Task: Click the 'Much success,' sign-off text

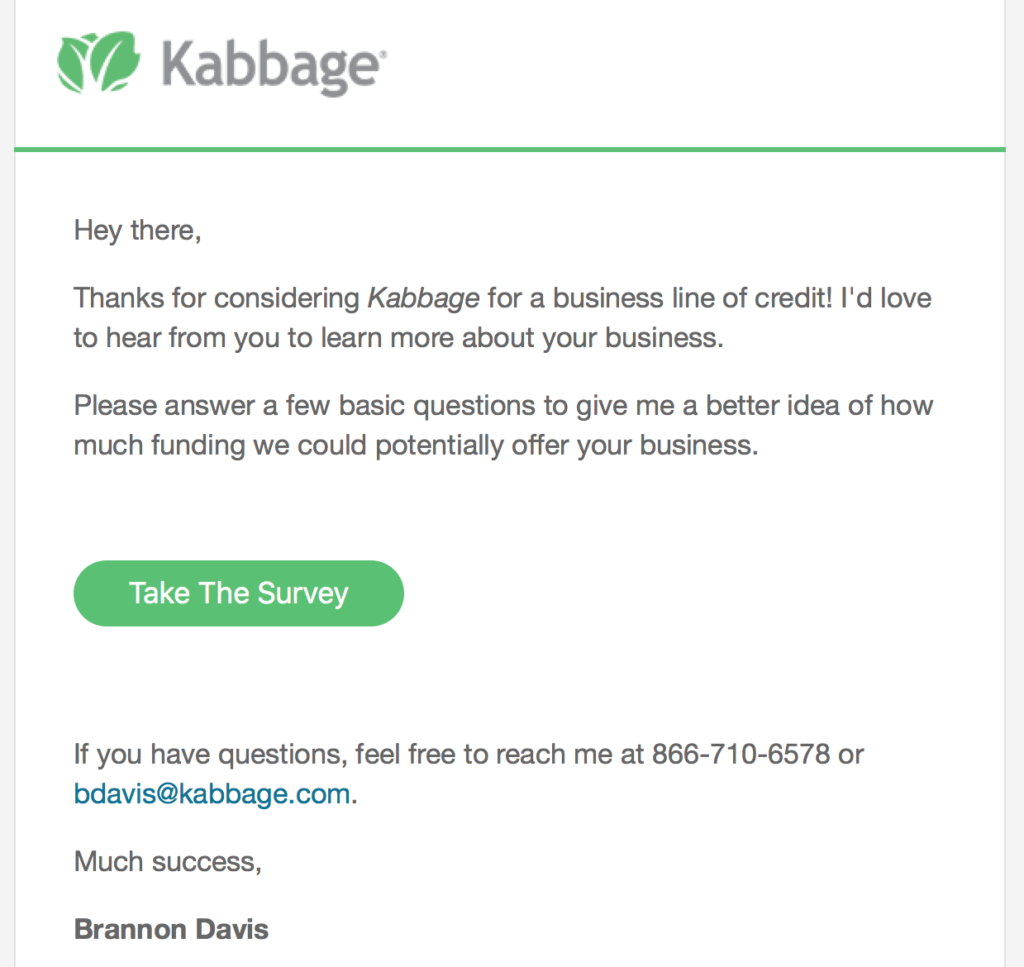Action: tap(168, 861)
